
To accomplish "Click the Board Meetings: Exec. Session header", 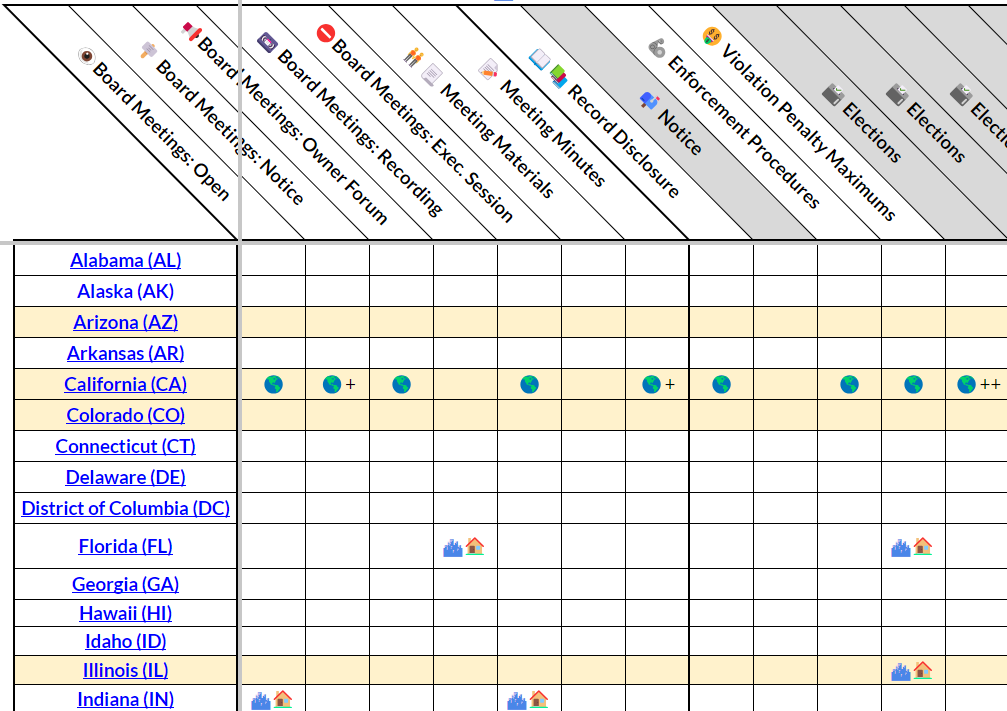I will [x=423, y=131].
